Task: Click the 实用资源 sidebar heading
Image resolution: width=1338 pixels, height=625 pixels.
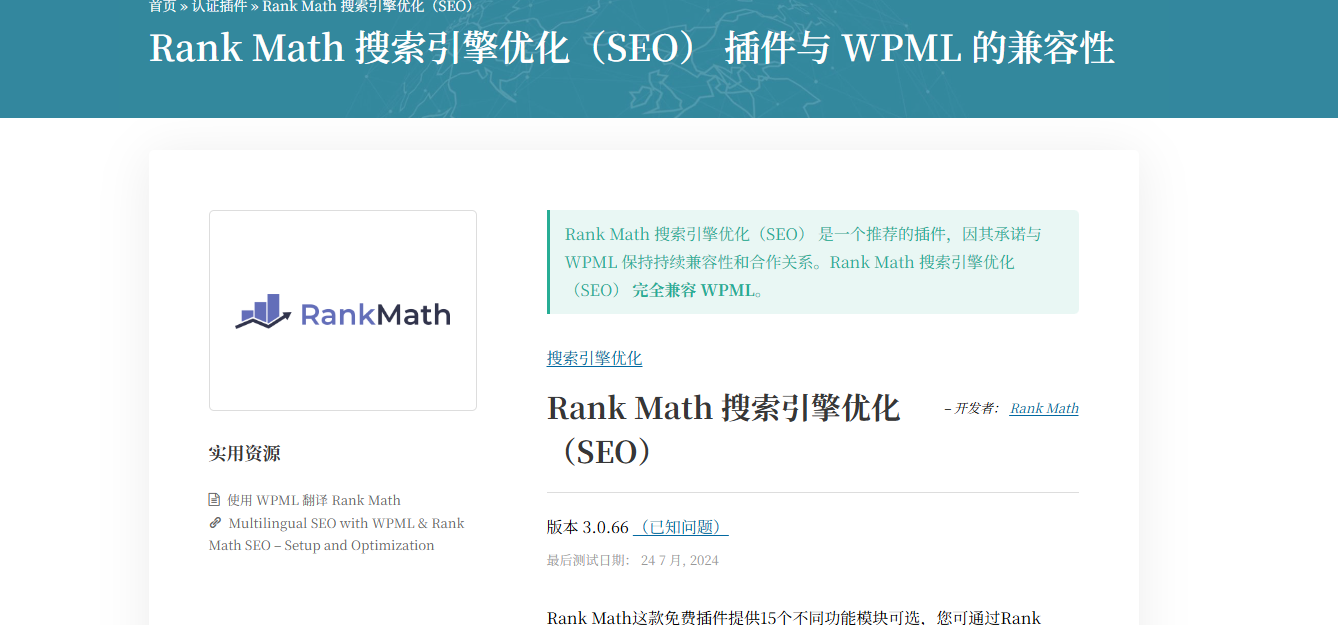Action: (x=244, y=453)
